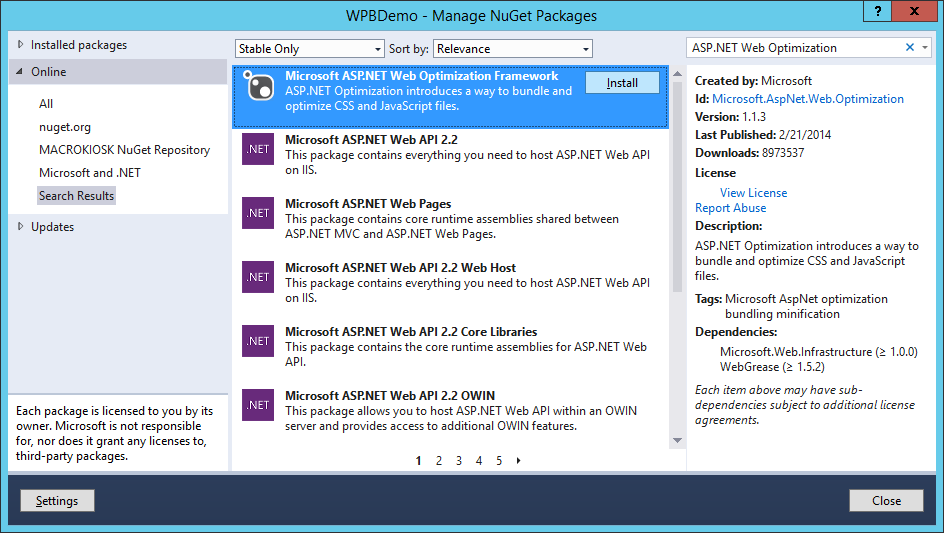Viewport: 944px width, 533px height.
Task: Expand the Updates node
Action: 20,226
